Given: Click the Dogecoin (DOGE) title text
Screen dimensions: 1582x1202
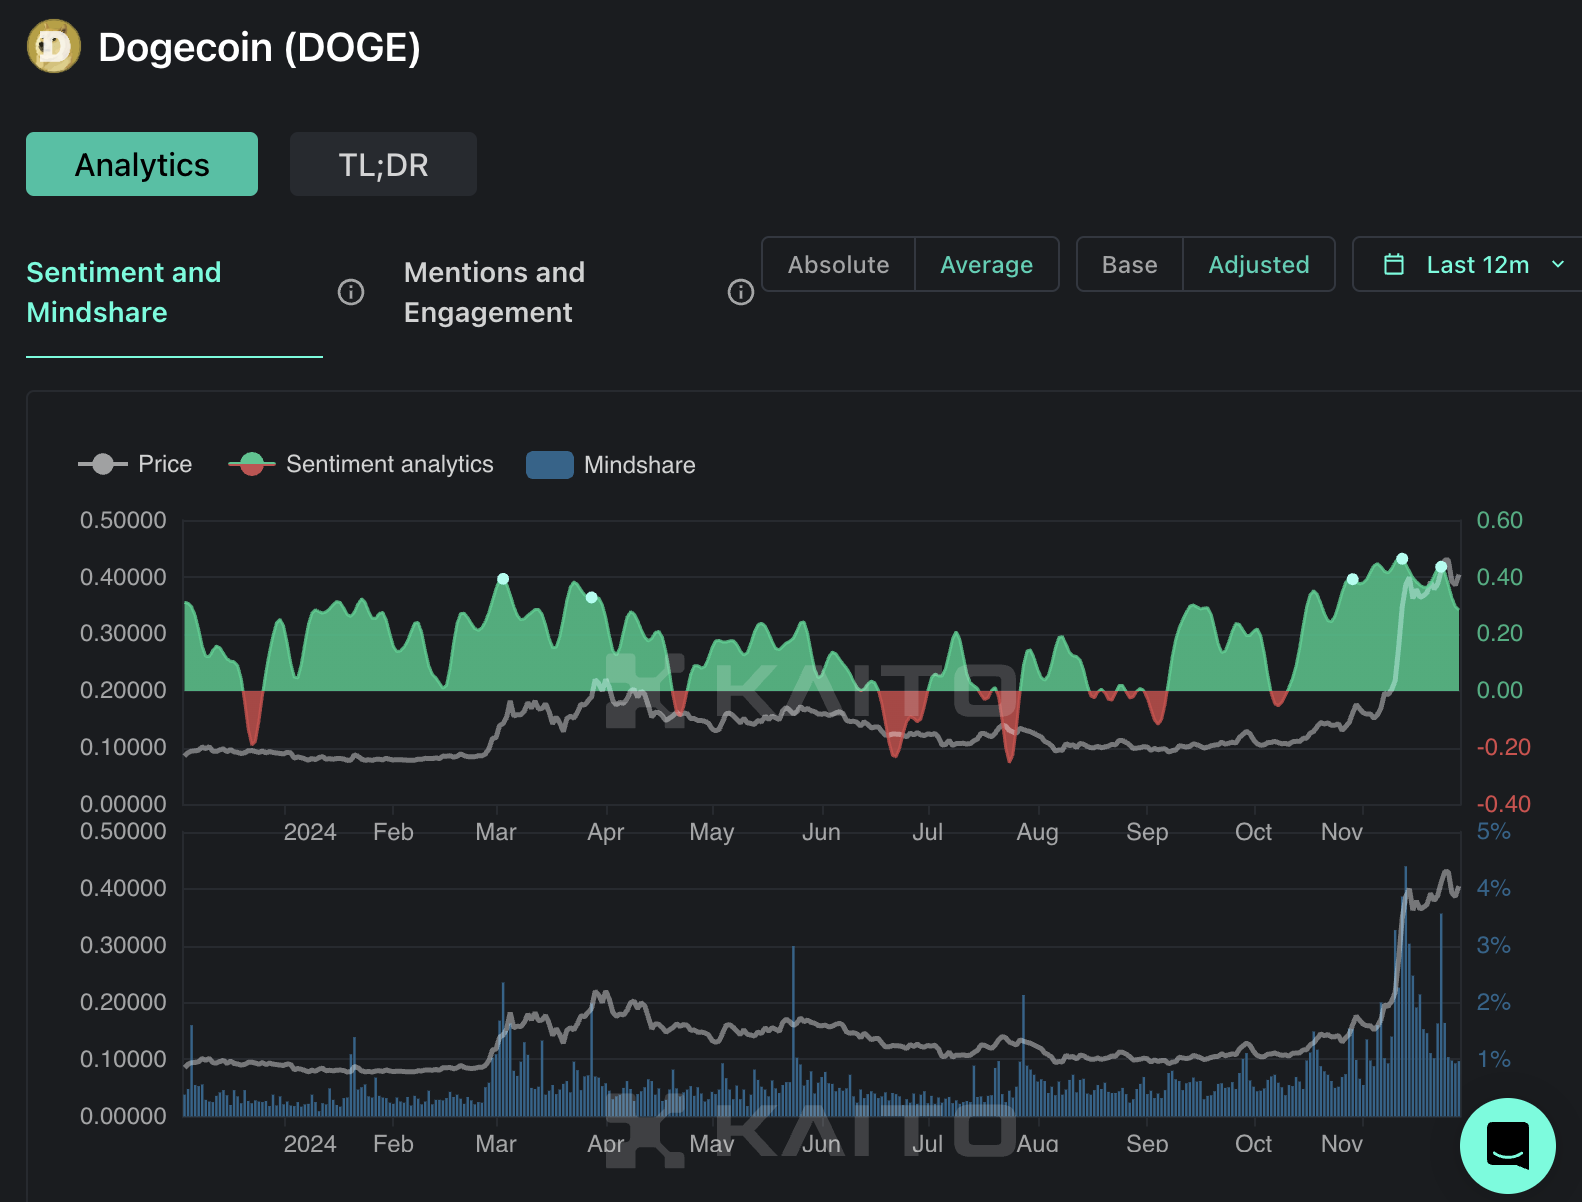Looking at the screenshot, I should pyautogui.click(x=260, y=47).
